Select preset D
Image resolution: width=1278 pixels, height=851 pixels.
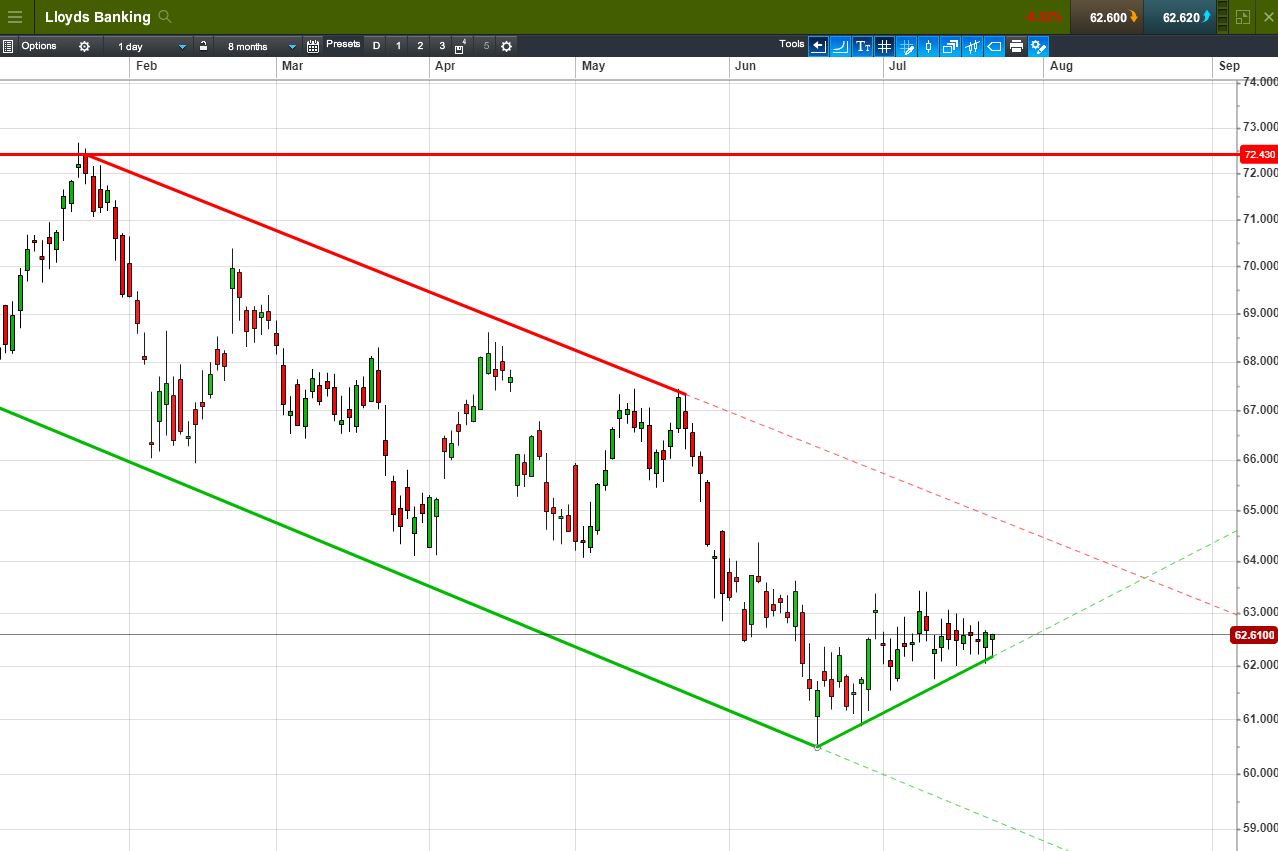(377, 46)
